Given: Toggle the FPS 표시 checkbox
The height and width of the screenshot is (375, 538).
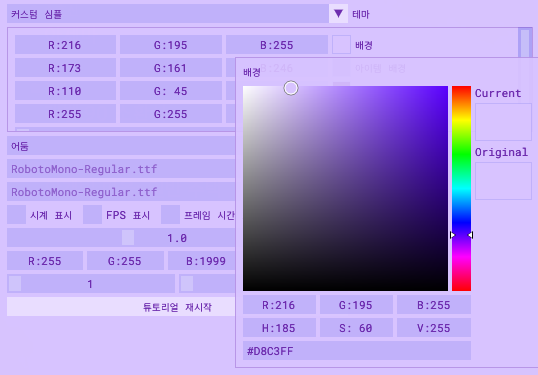Looking at the screenshot, I should point(93,215).
